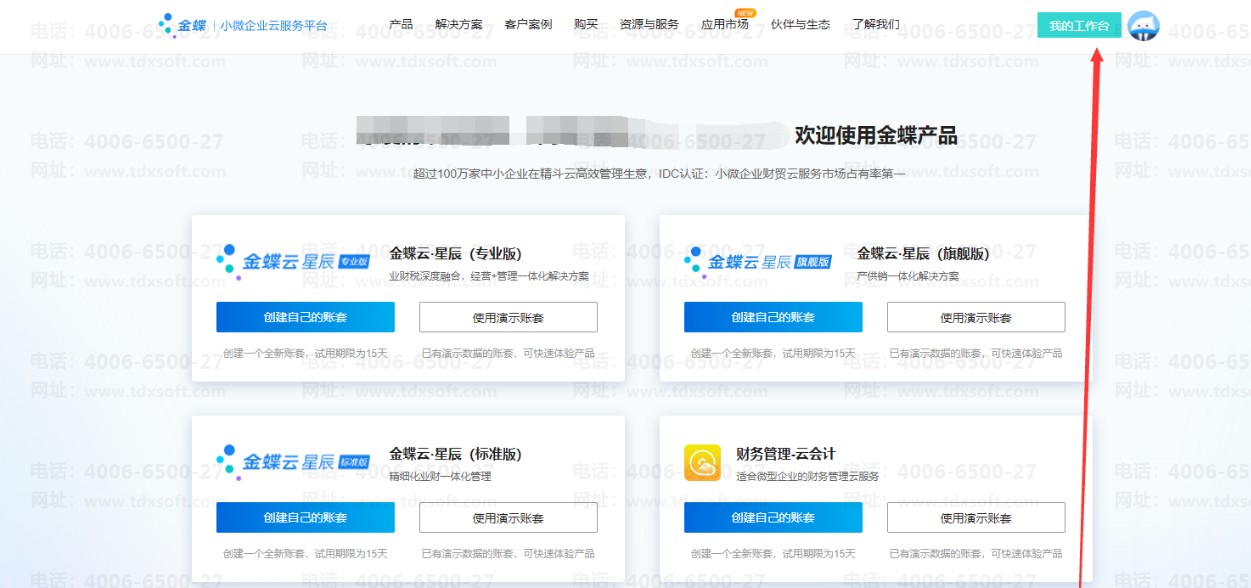Expand the 了解我们 menu

coord(875,24)
